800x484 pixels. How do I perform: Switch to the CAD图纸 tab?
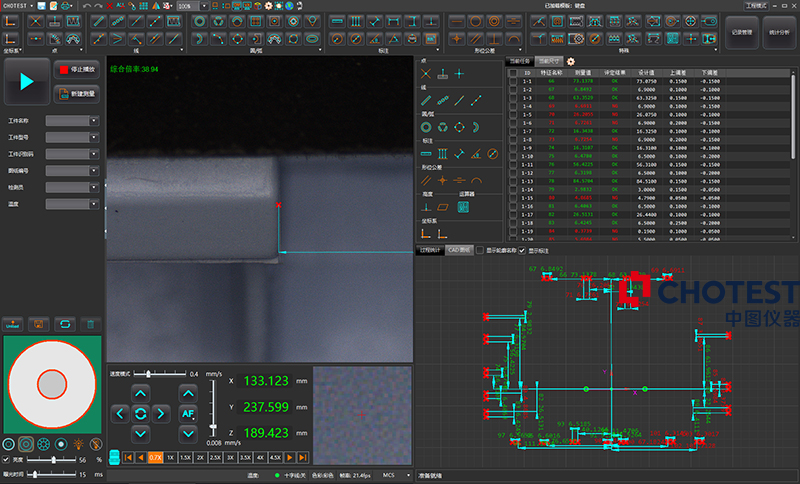pos(458,250)
